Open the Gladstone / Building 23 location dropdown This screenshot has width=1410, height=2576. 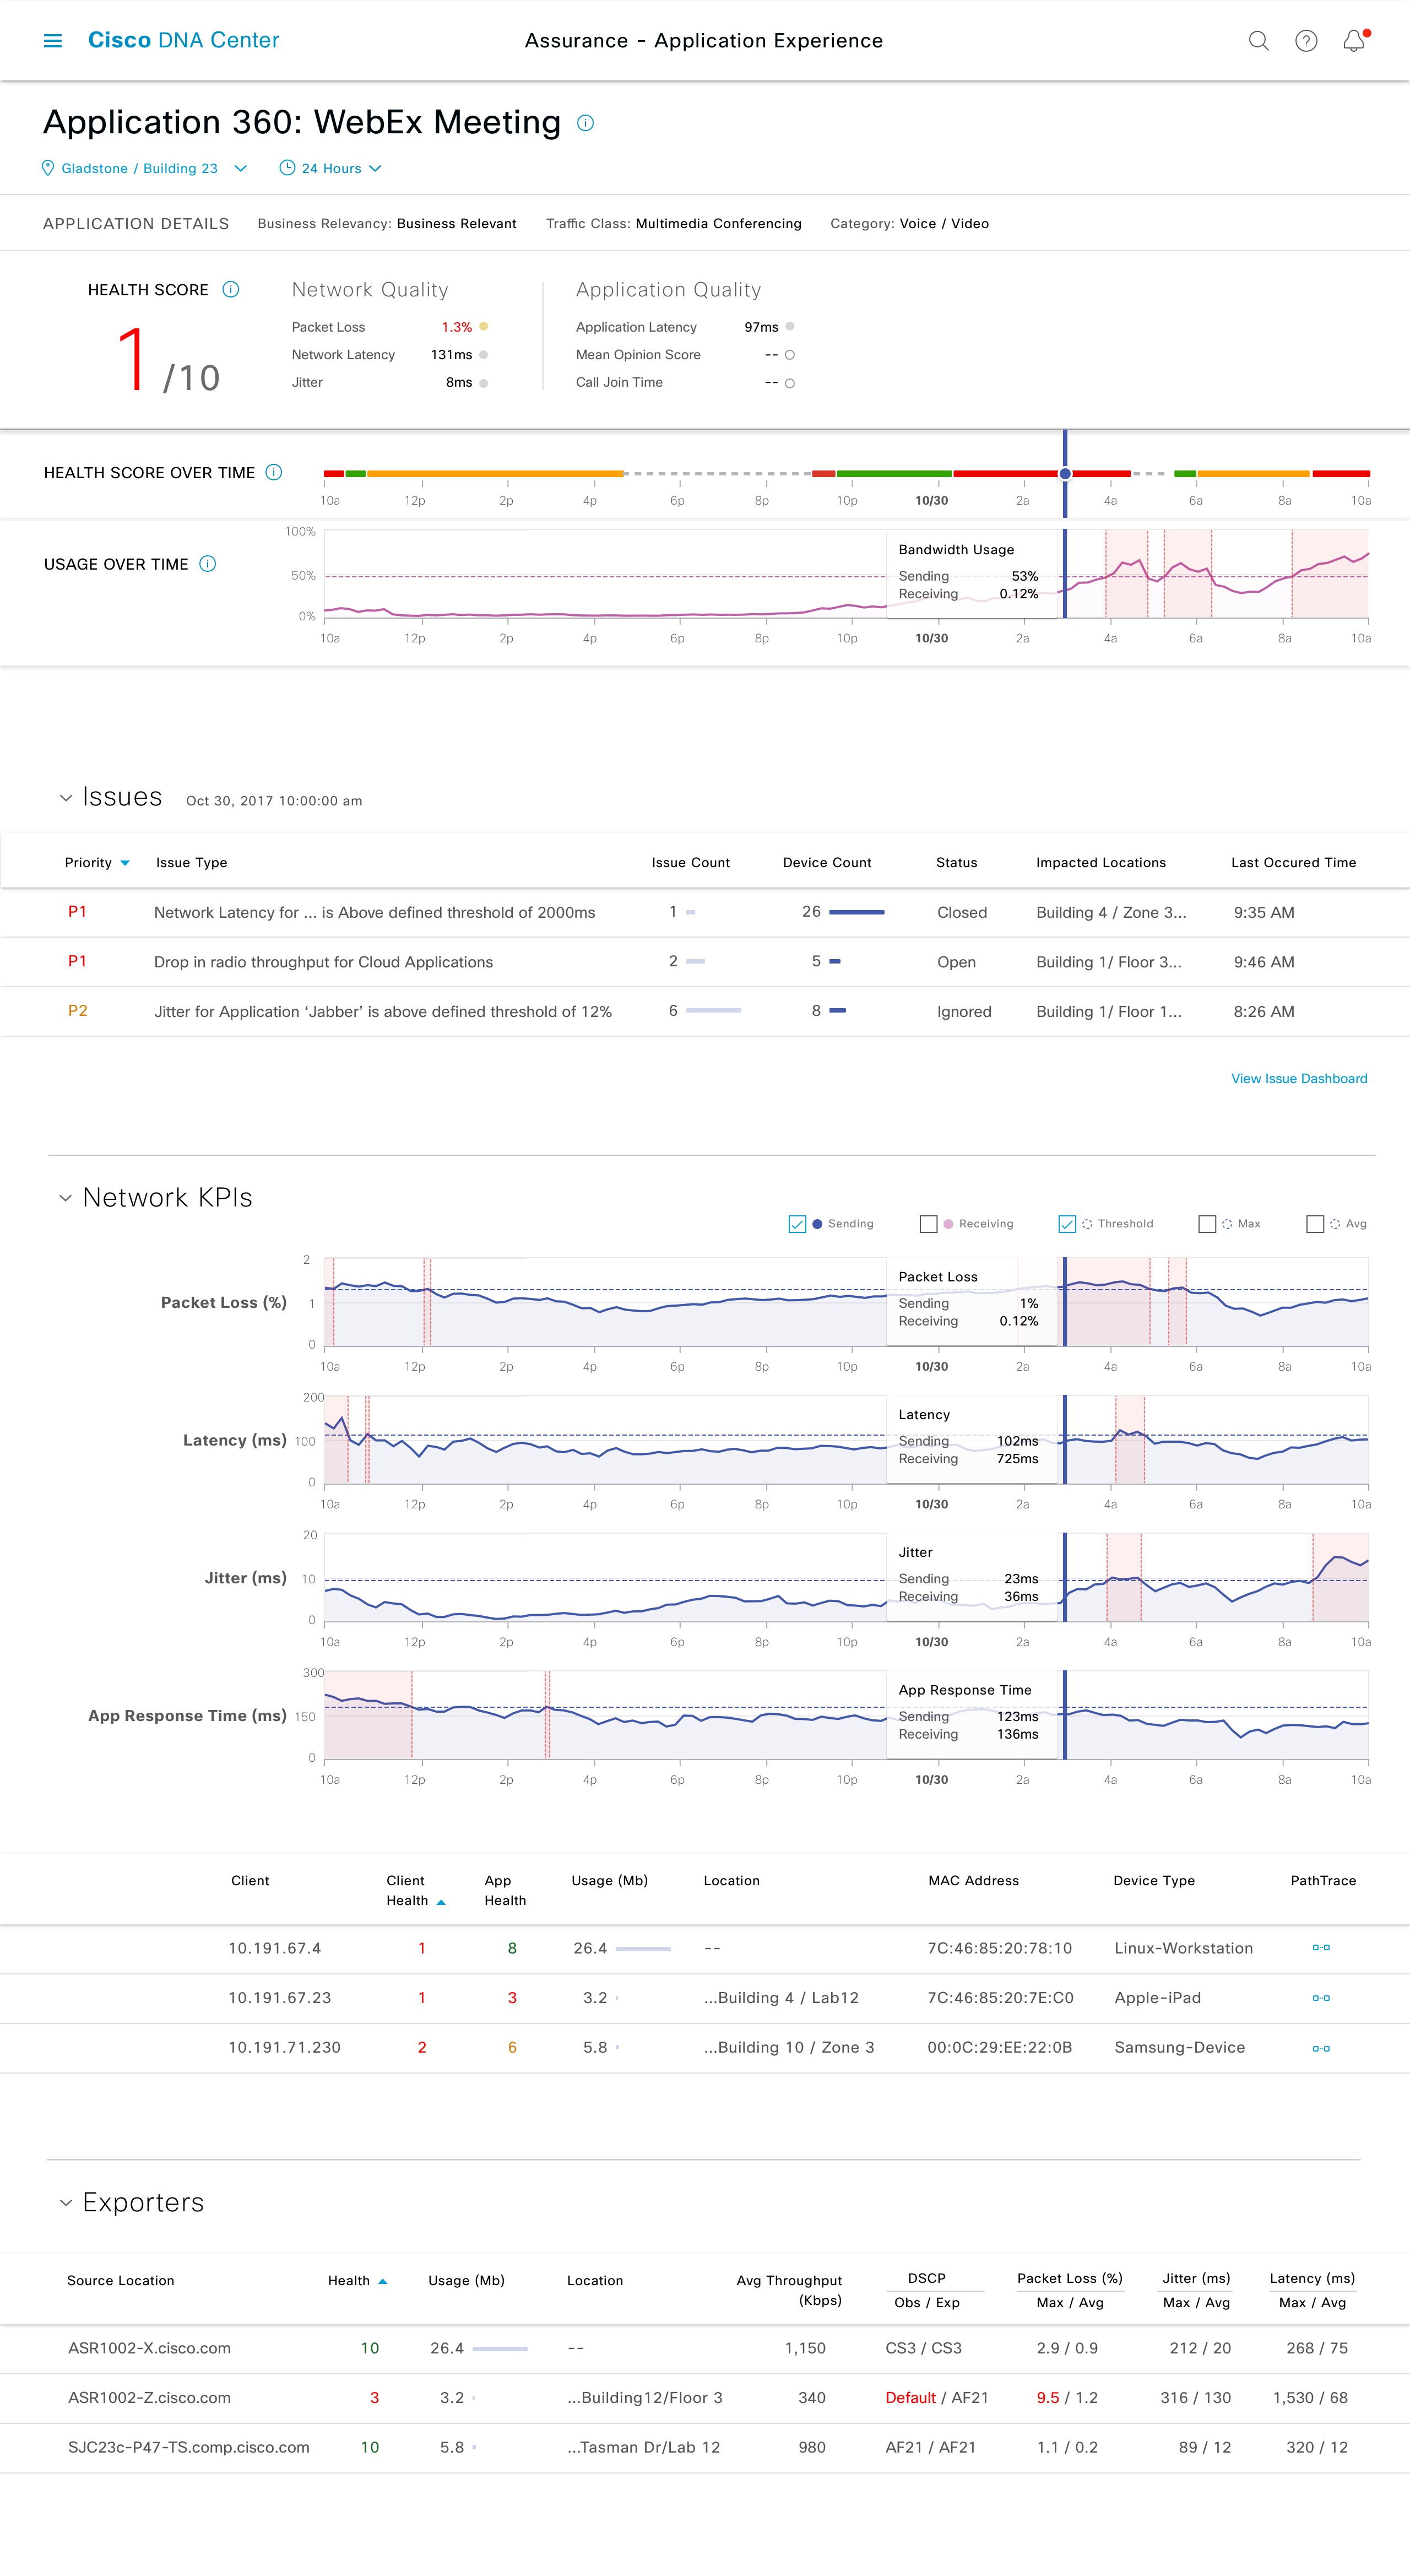(144, 168)
